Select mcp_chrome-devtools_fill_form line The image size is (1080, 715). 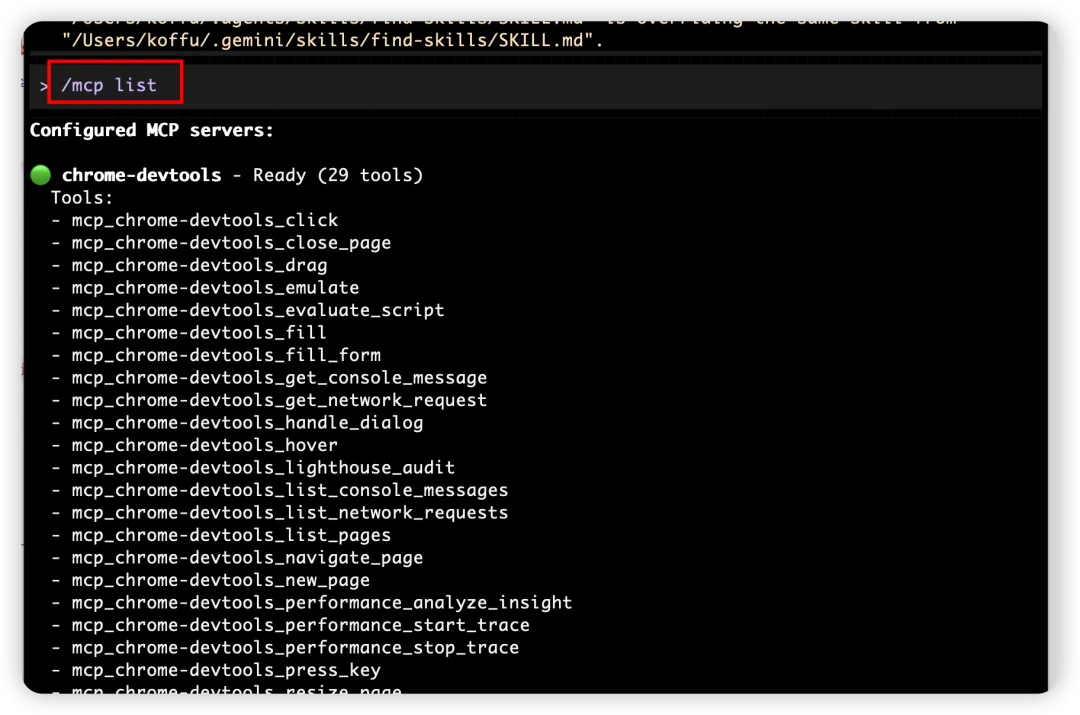pyautogui.click(x=226, y=355)
